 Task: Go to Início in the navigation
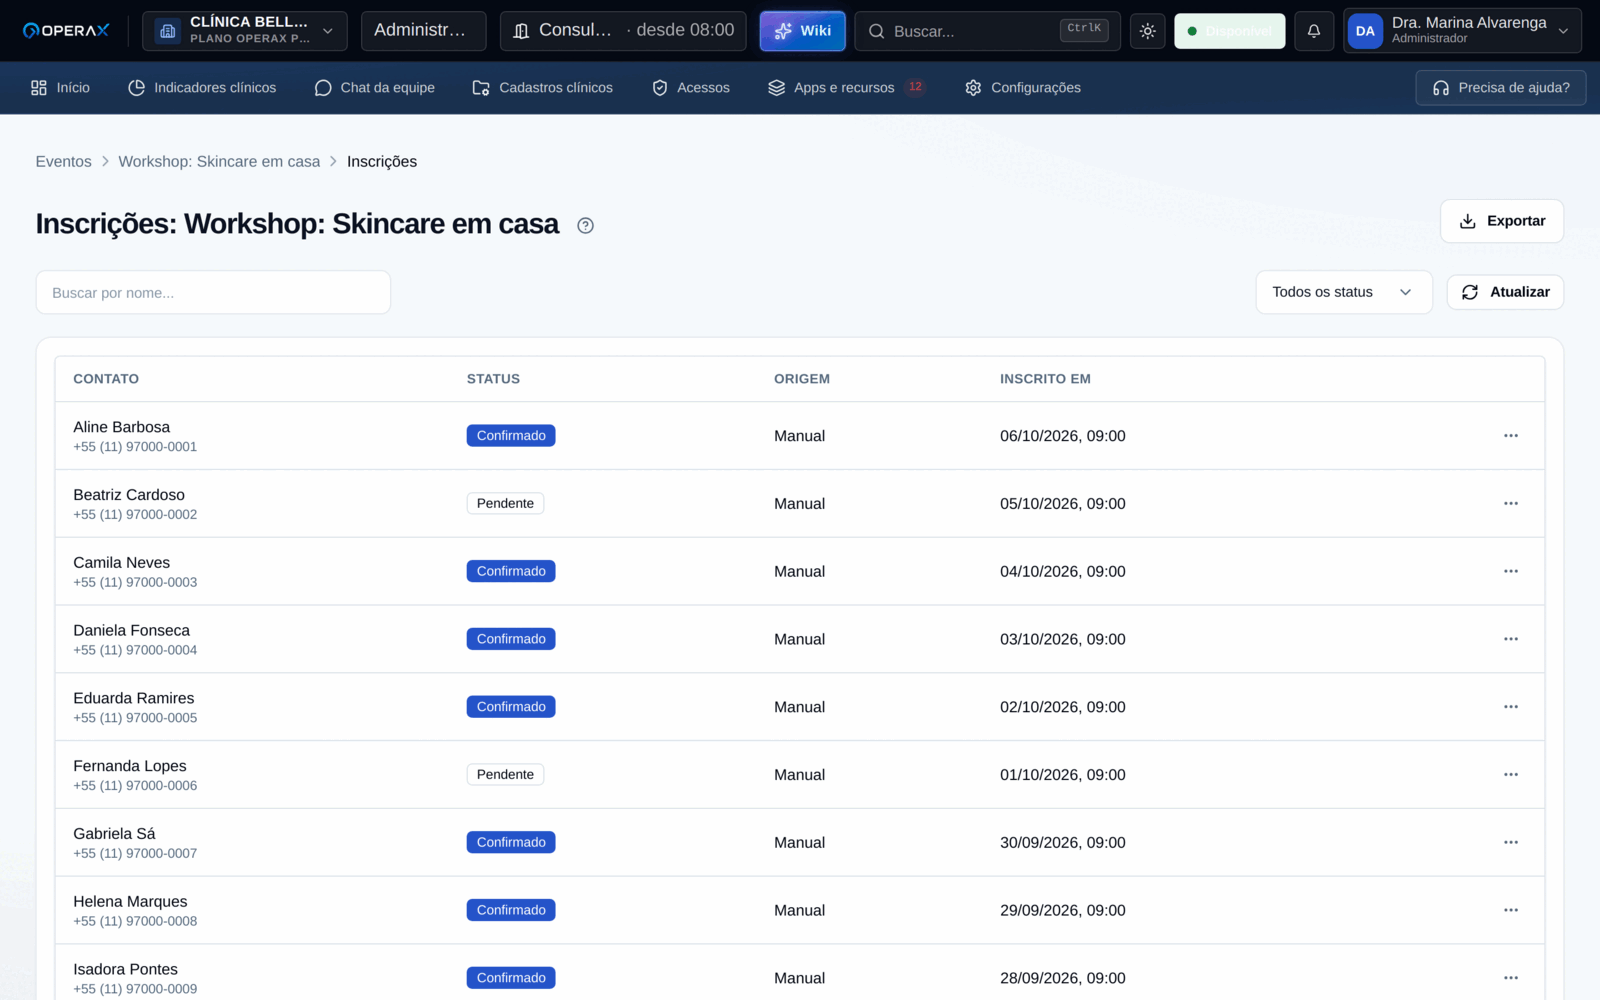pyautogui.click(x=60, y=88)
